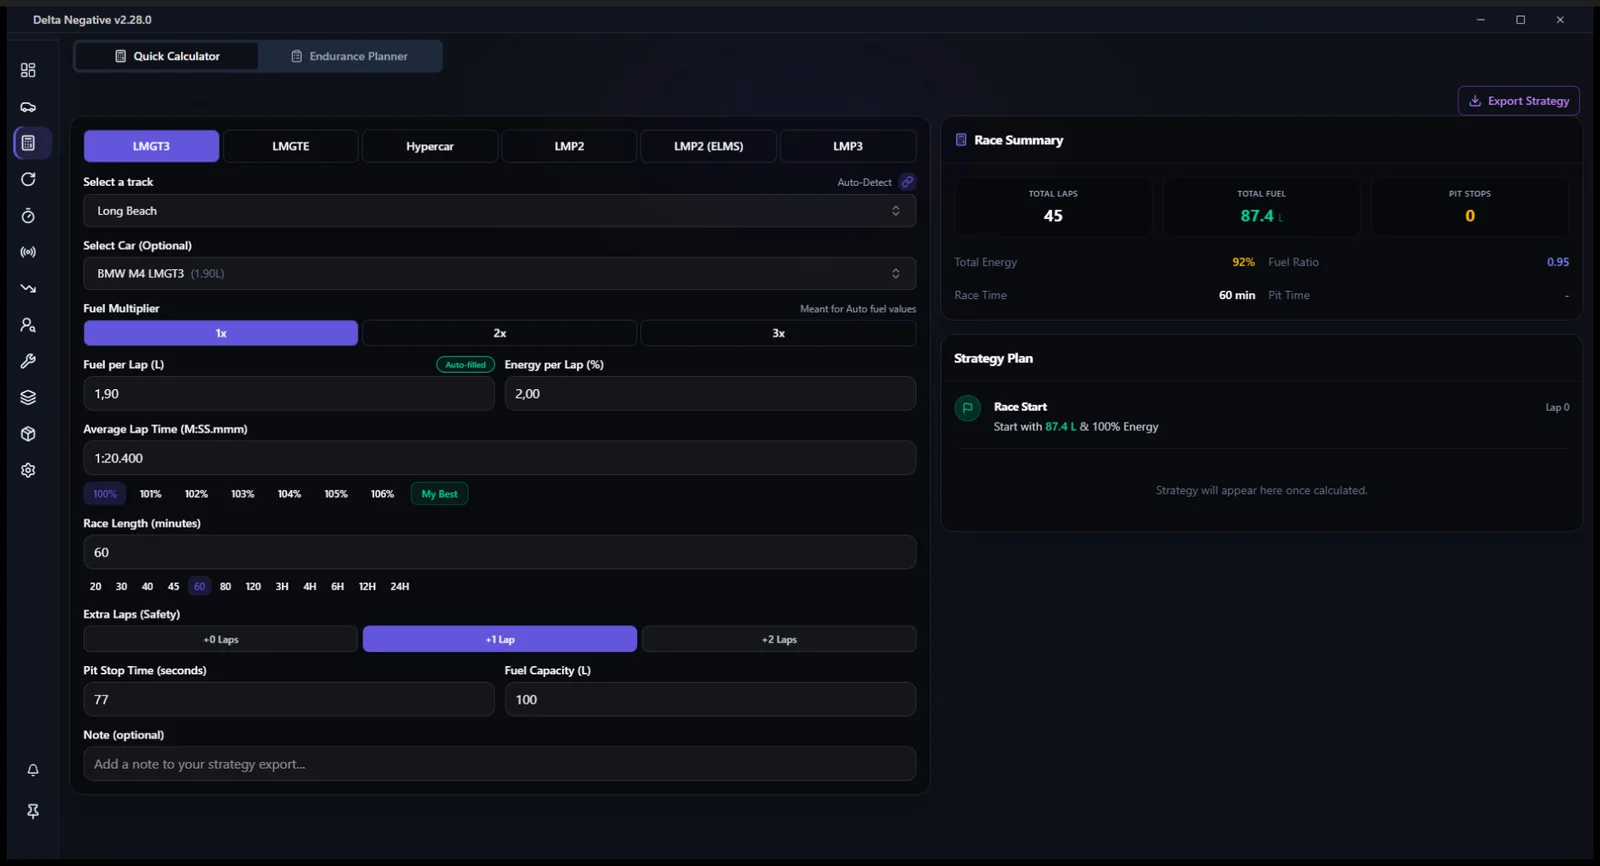This screenshot has height=866, width=1600.
Task: Set race length preset to 120 minutes
Action: click(253, 587)
